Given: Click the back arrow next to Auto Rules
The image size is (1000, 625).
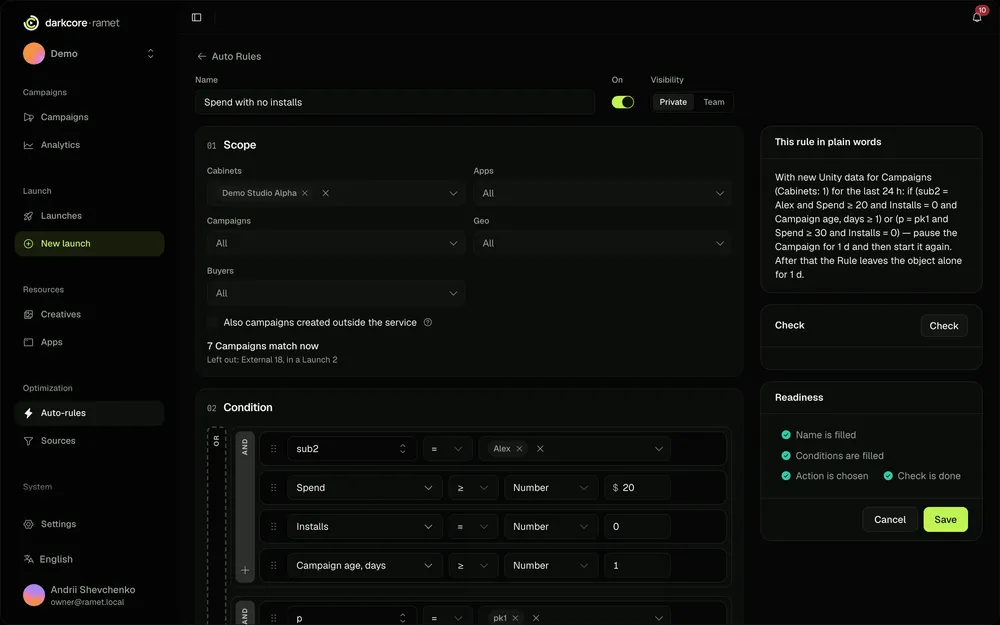Looking at the screenshot, I should tap(202, 56).
